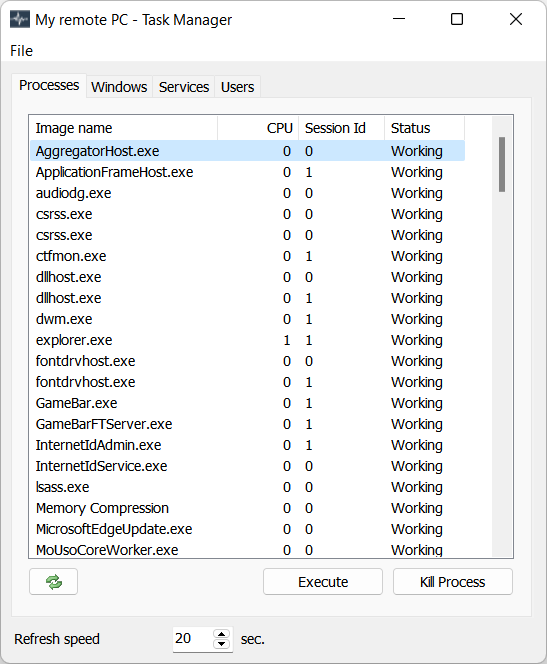Open the File menu

(x=21, y=51)
